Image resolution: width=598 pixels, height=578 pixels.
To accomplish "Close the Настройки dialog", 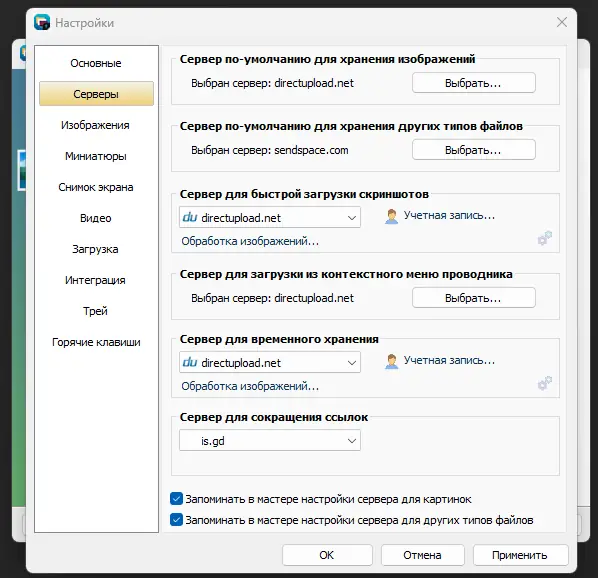I will pos(561,22).
